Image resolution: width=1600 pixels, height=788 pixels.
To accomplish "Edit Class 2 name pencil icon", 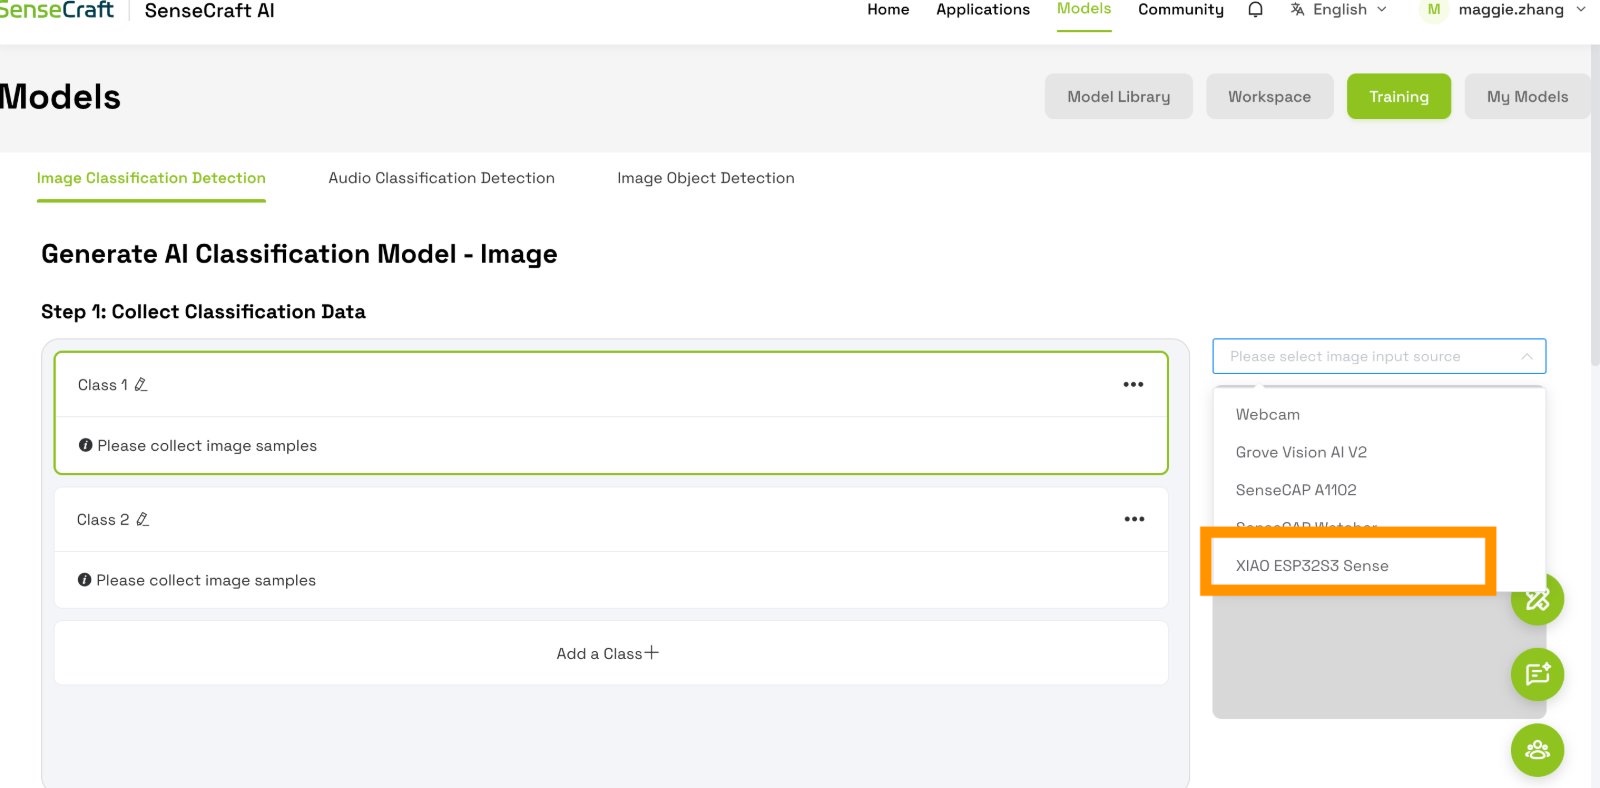I will [x=143, y=520].
